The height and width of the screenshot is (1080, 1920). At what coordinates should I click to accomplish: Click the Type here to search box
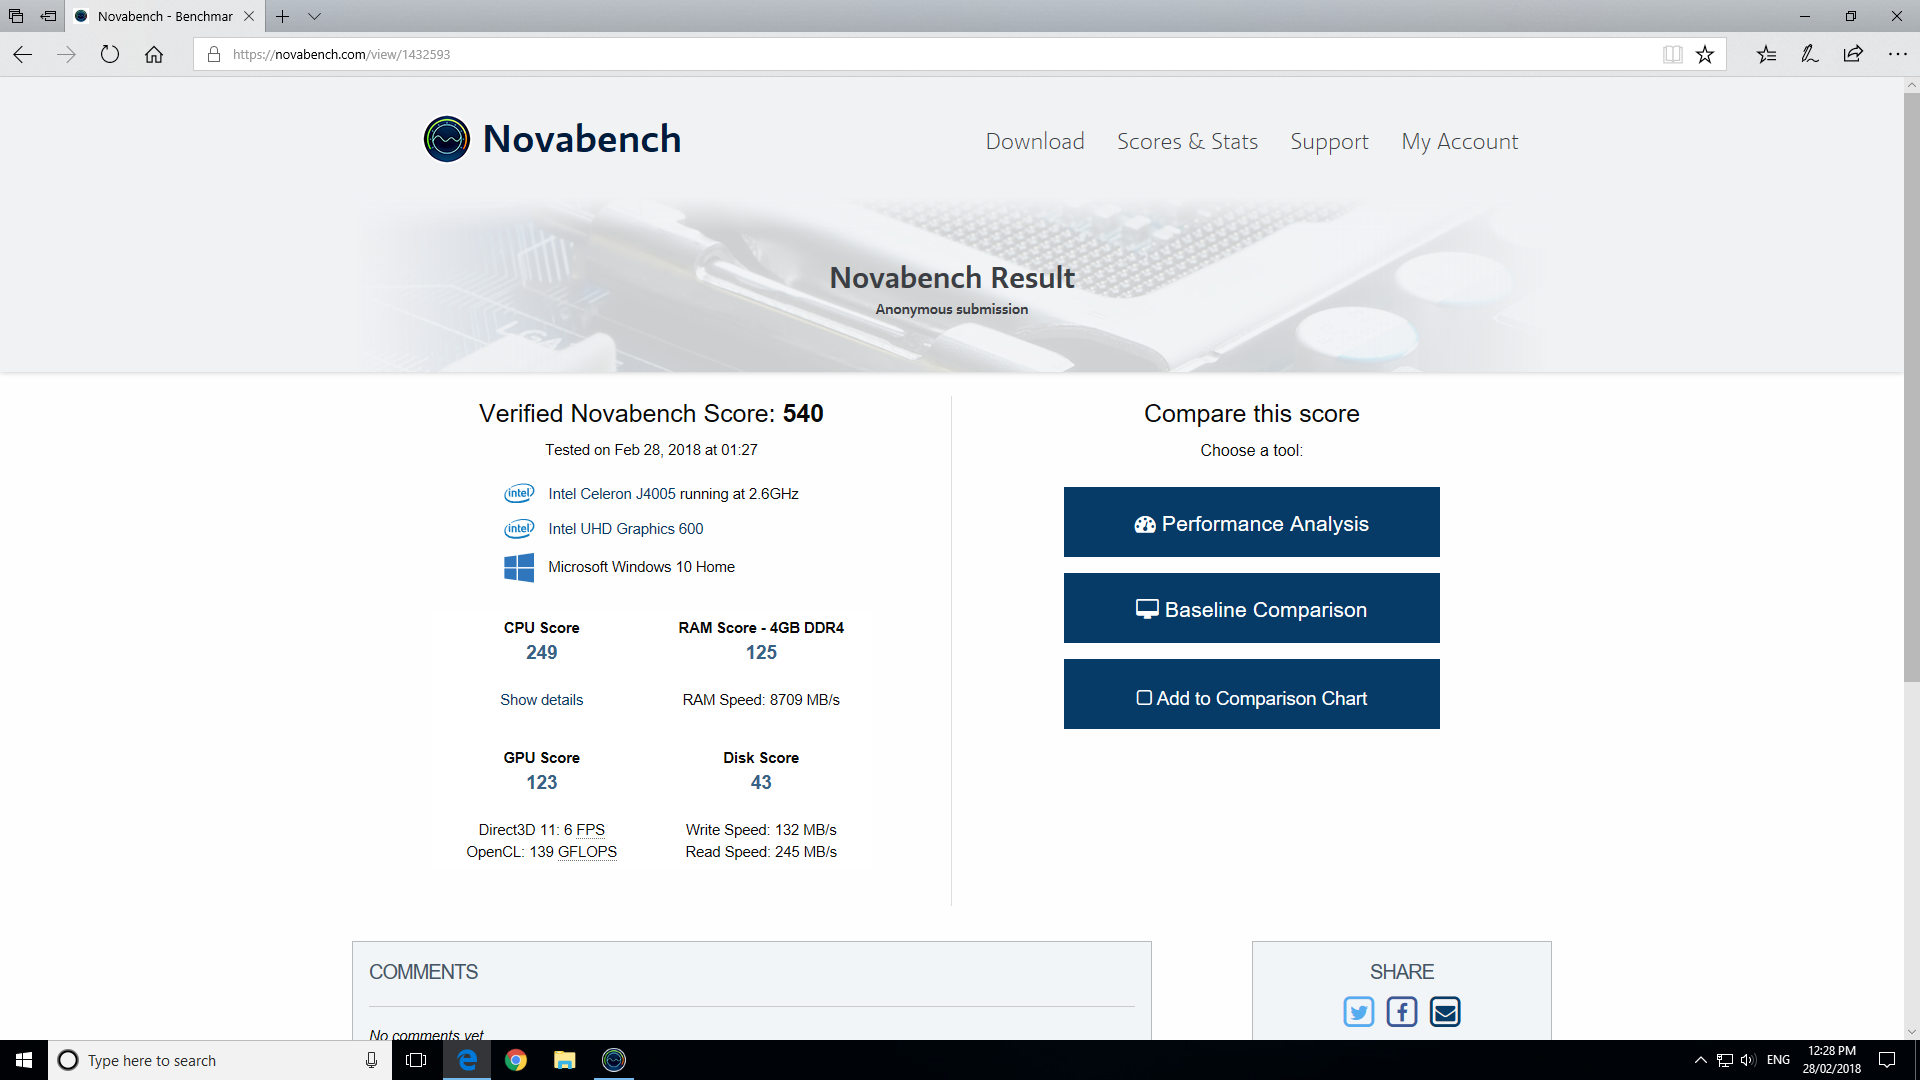tap(220, 1060)
